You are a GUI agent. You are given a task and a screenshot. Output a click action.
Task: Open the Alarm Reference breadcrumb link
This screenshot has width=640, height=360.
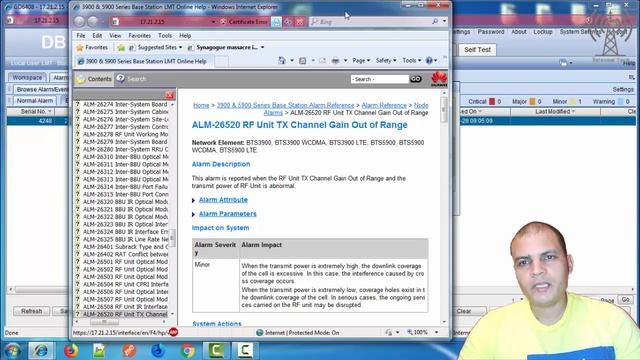[384, 105]
